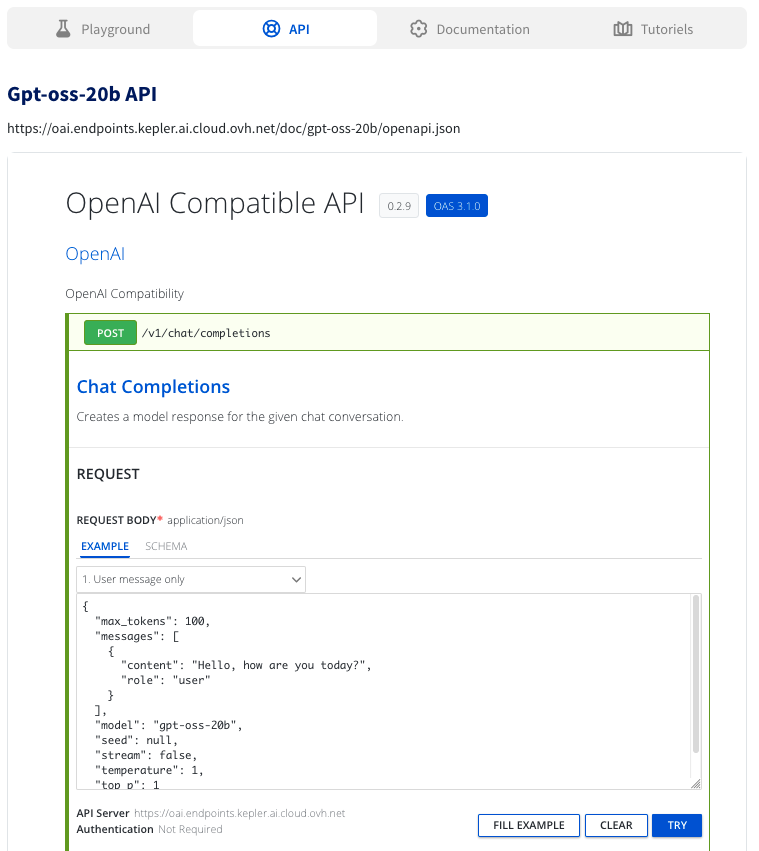Click the FILL EXAMPLE button

(x=528, y=825)
